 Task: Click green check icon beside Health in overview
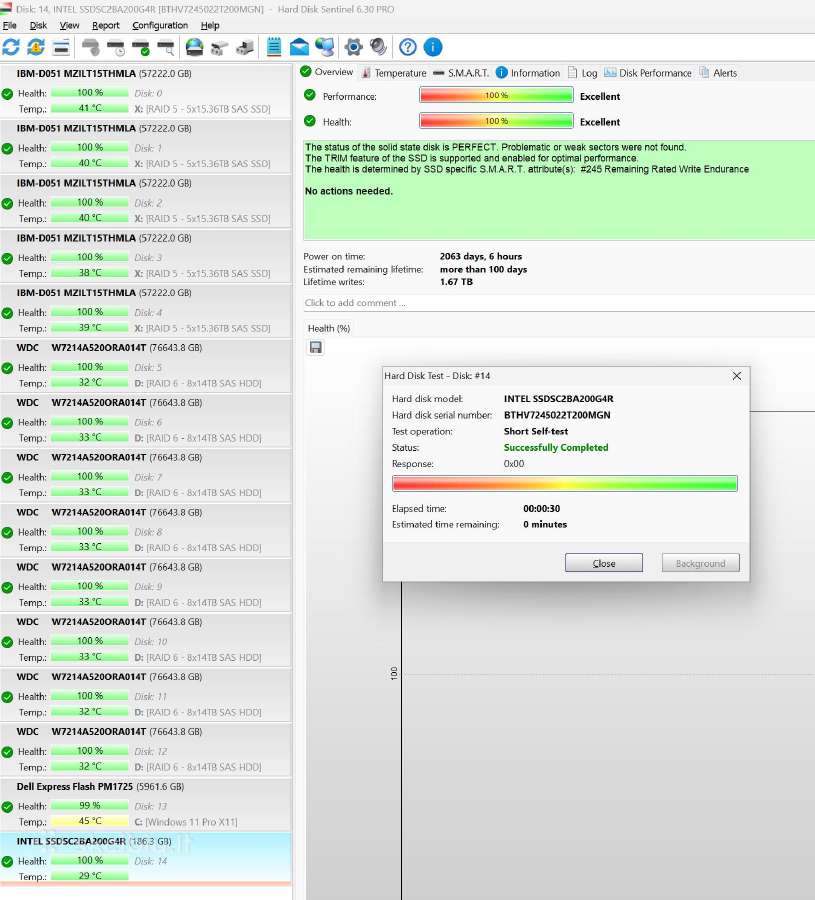click(310, 121)
